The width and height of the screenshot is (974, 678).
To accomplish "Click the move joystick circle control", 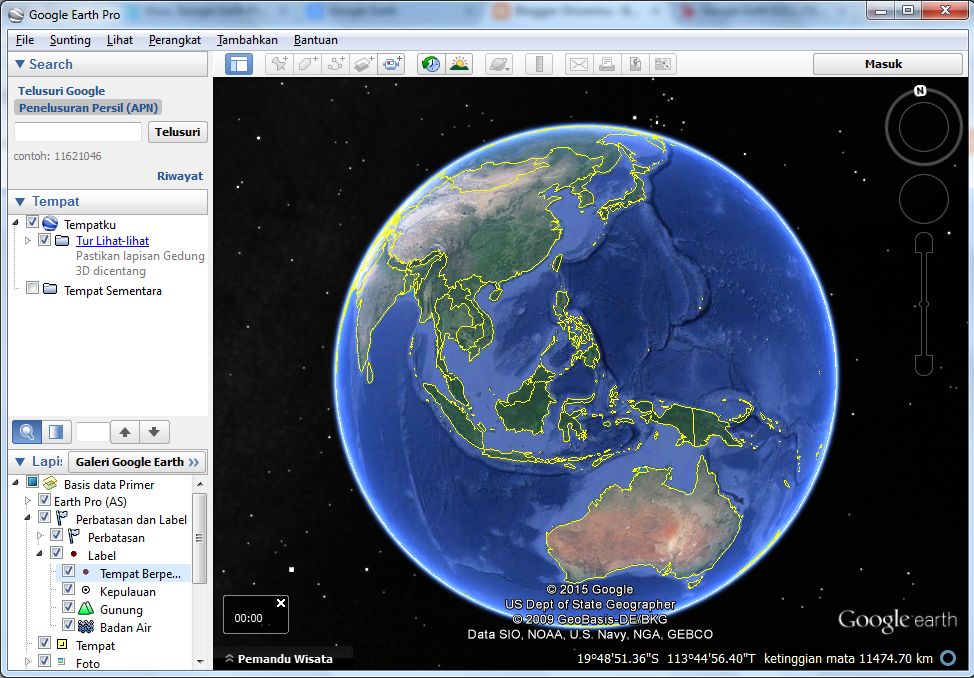I will (924, 199).
